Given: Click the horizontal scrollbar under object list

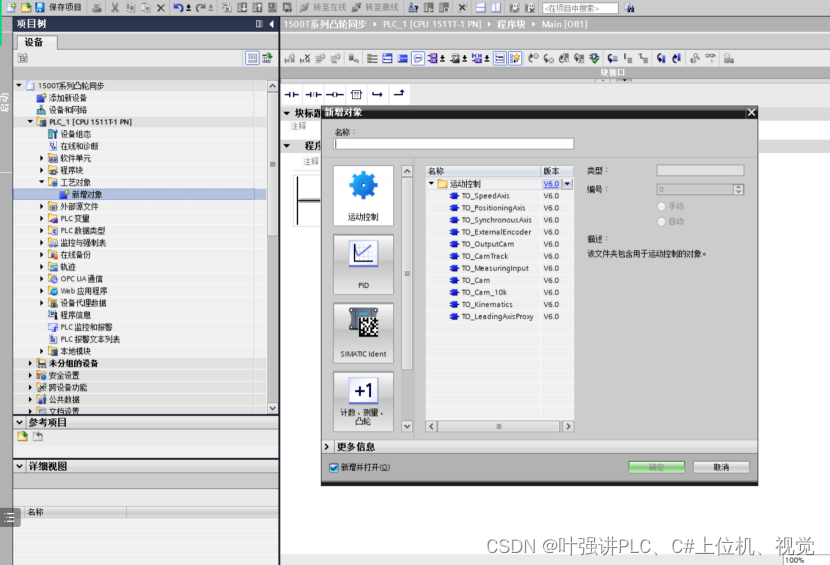Looking at the screenshot, I should (x=499, y=426).
